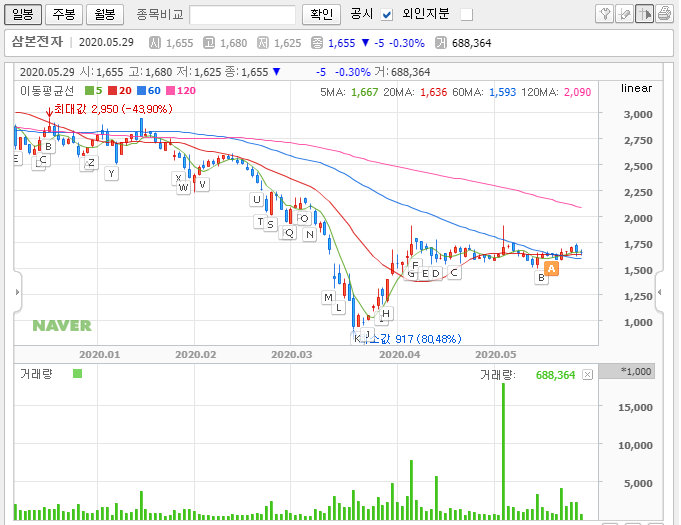681x525 pixels.
Task: Click the 15,000 volume axis label
Action: click(x=635, y=407)
